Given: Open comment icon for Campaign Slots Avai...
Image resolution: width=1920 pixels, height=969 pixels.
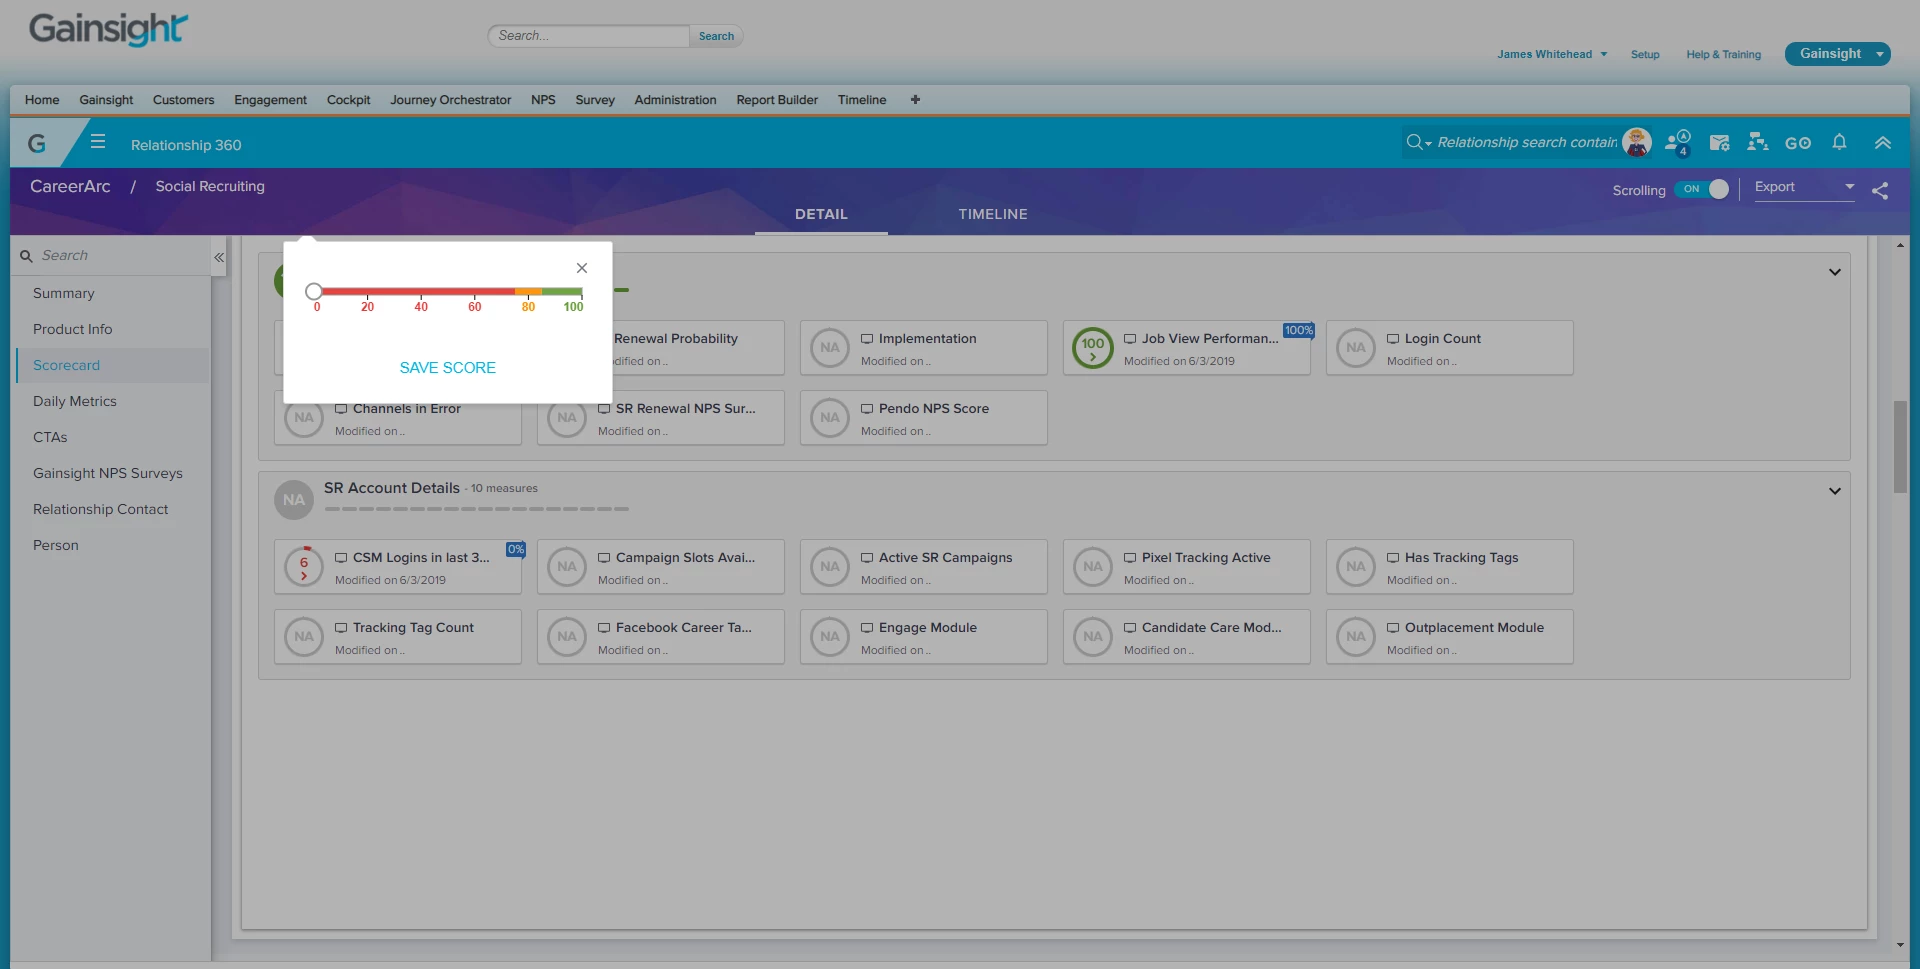Looking at the screenshot, I should (x=604, y=558).
